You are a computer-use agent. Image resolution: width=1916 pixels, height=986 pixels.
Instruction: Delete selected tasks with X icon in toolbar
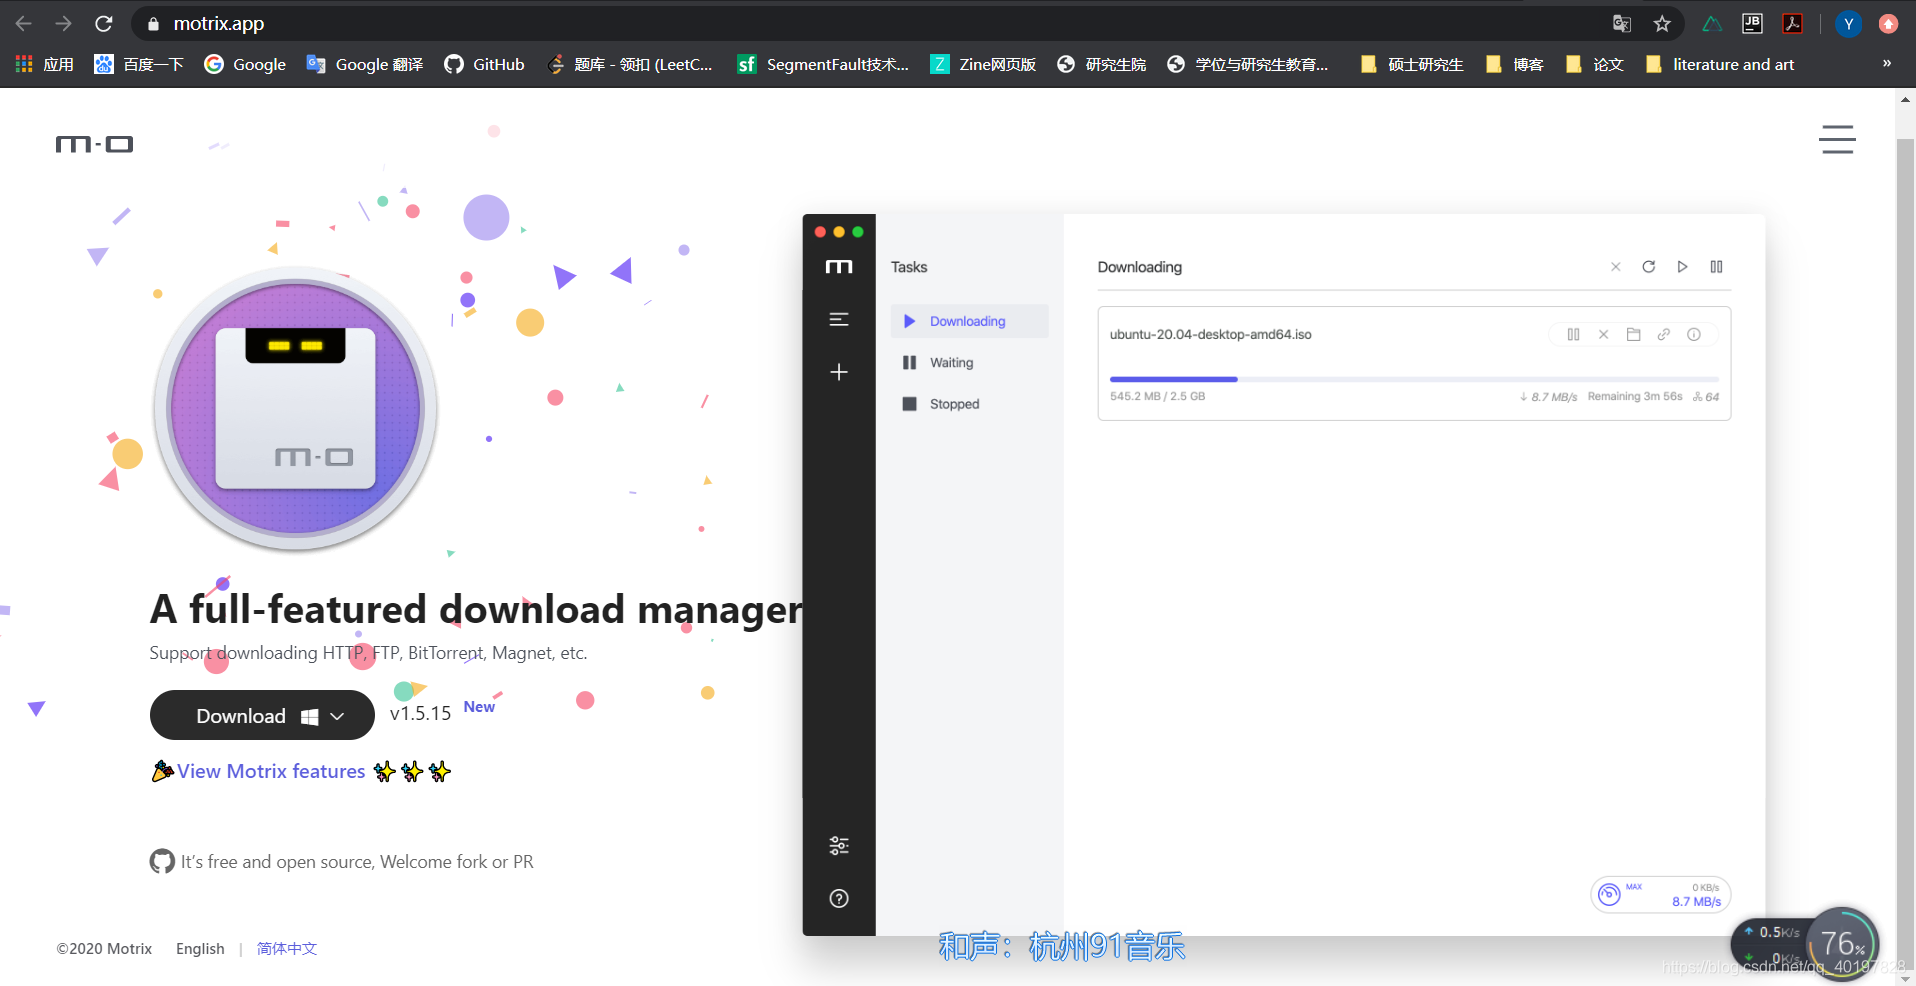tap(1615, 267)
